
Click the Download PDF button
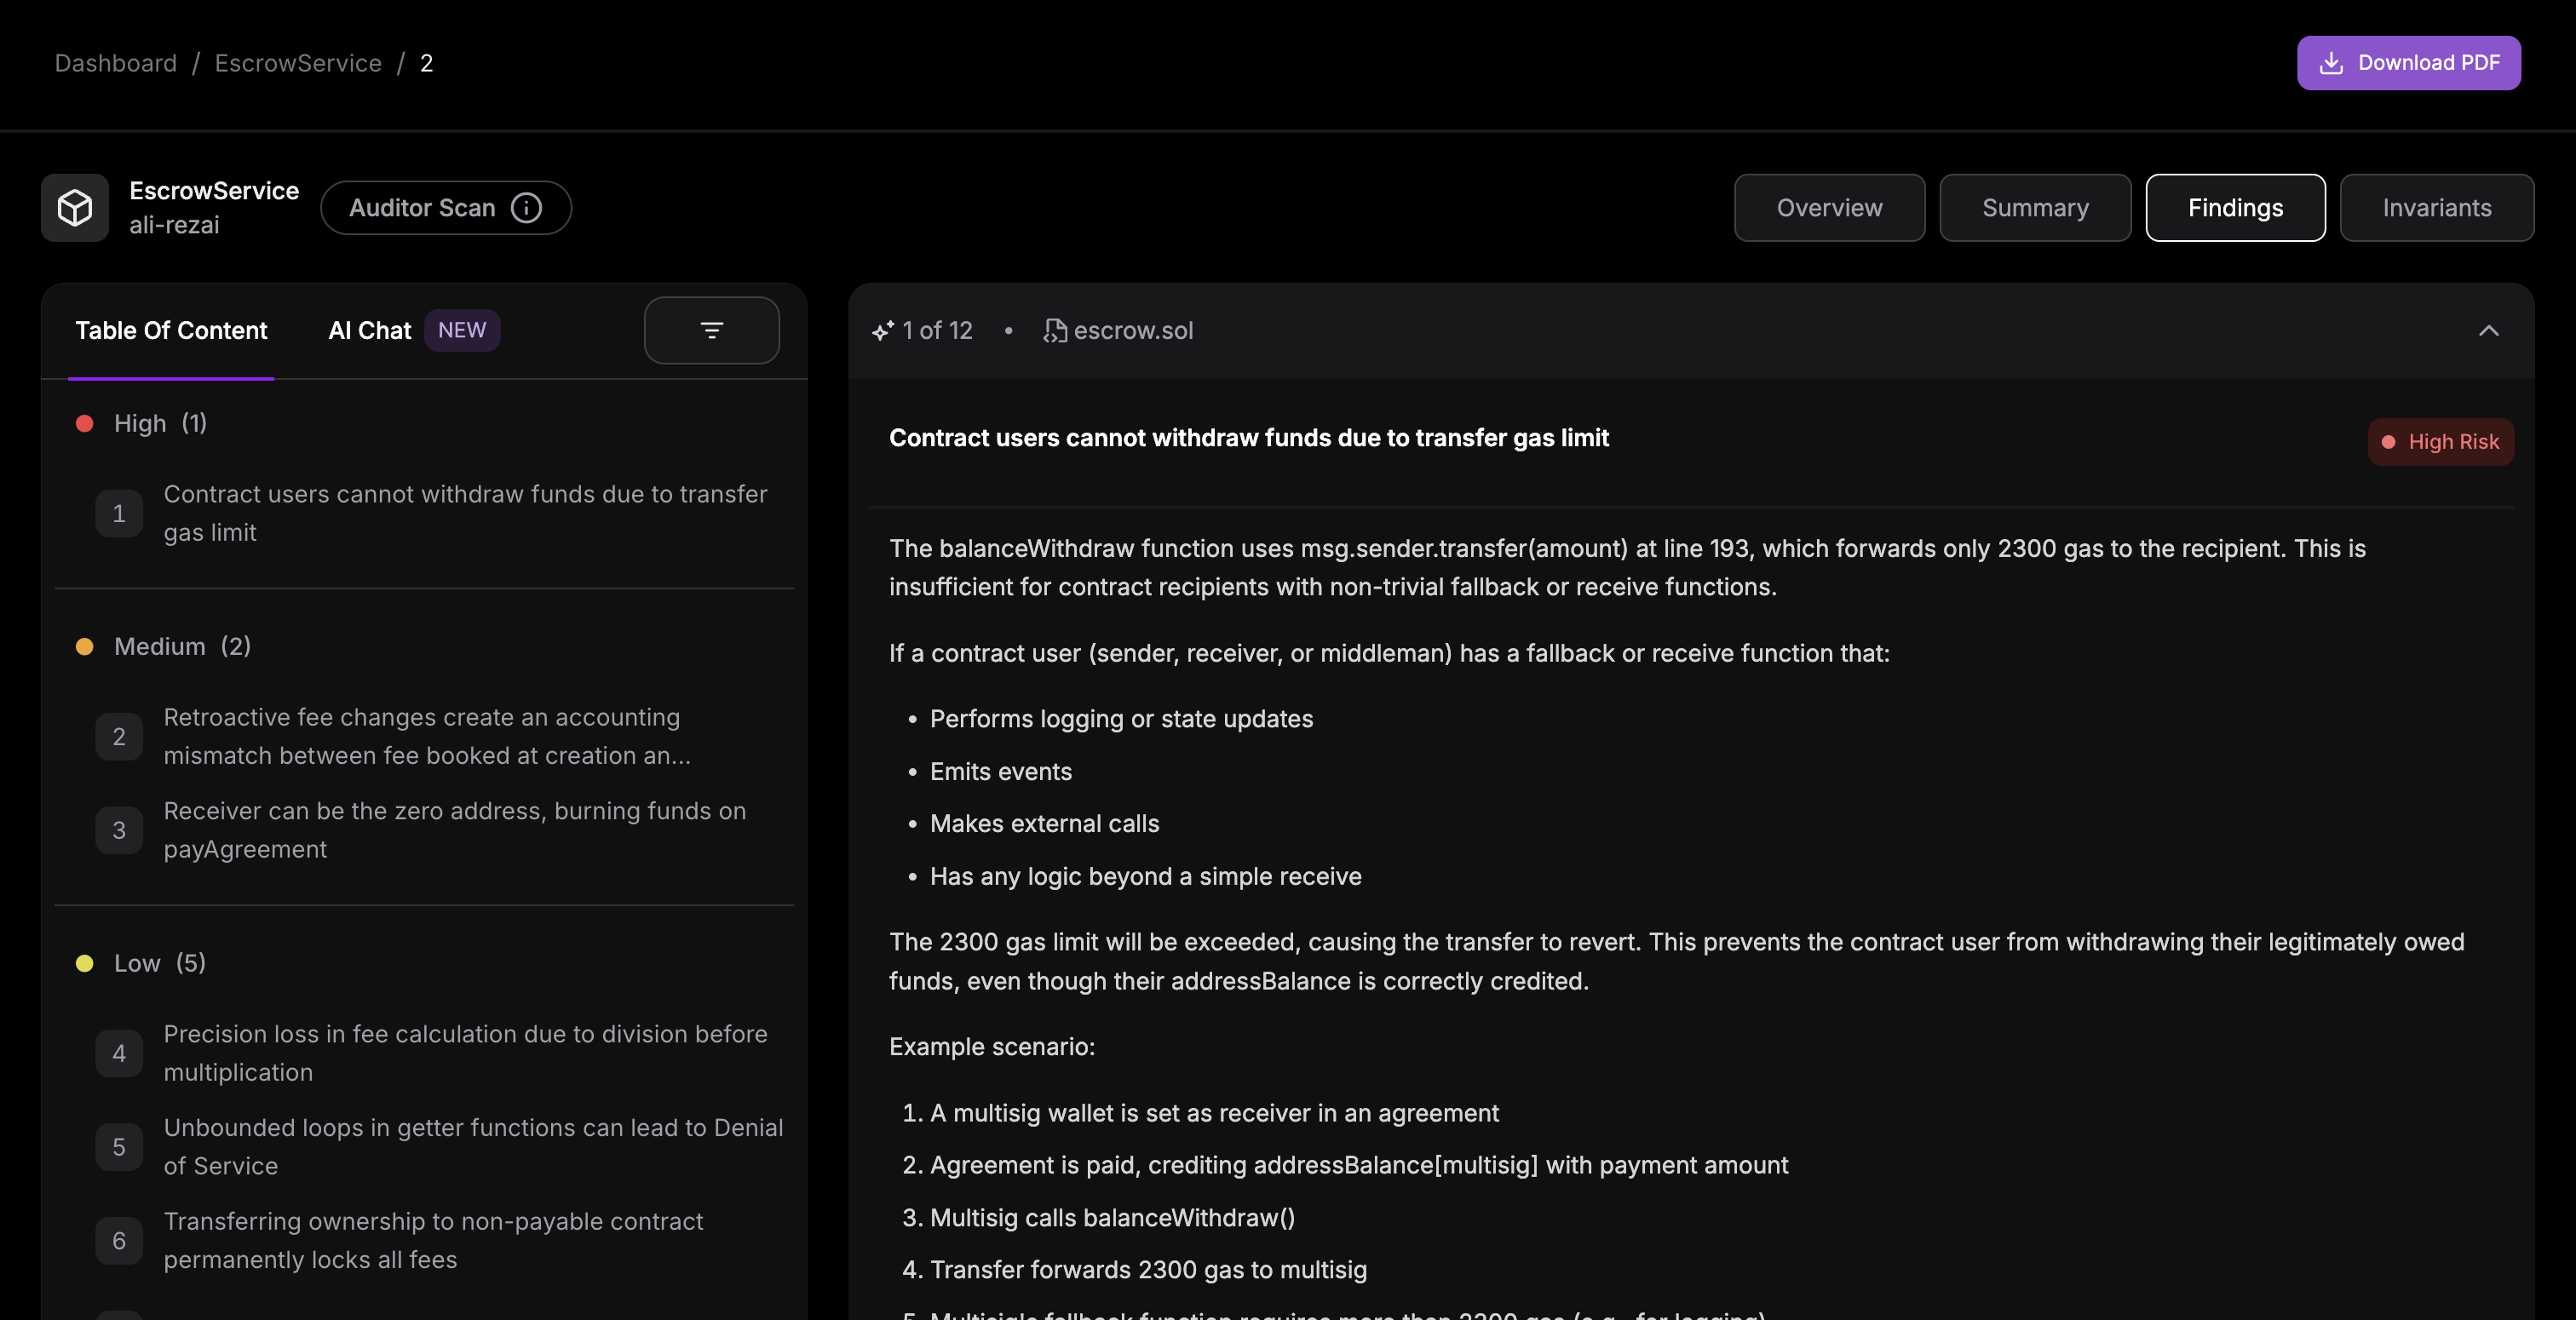click(x=2408, y=63)
